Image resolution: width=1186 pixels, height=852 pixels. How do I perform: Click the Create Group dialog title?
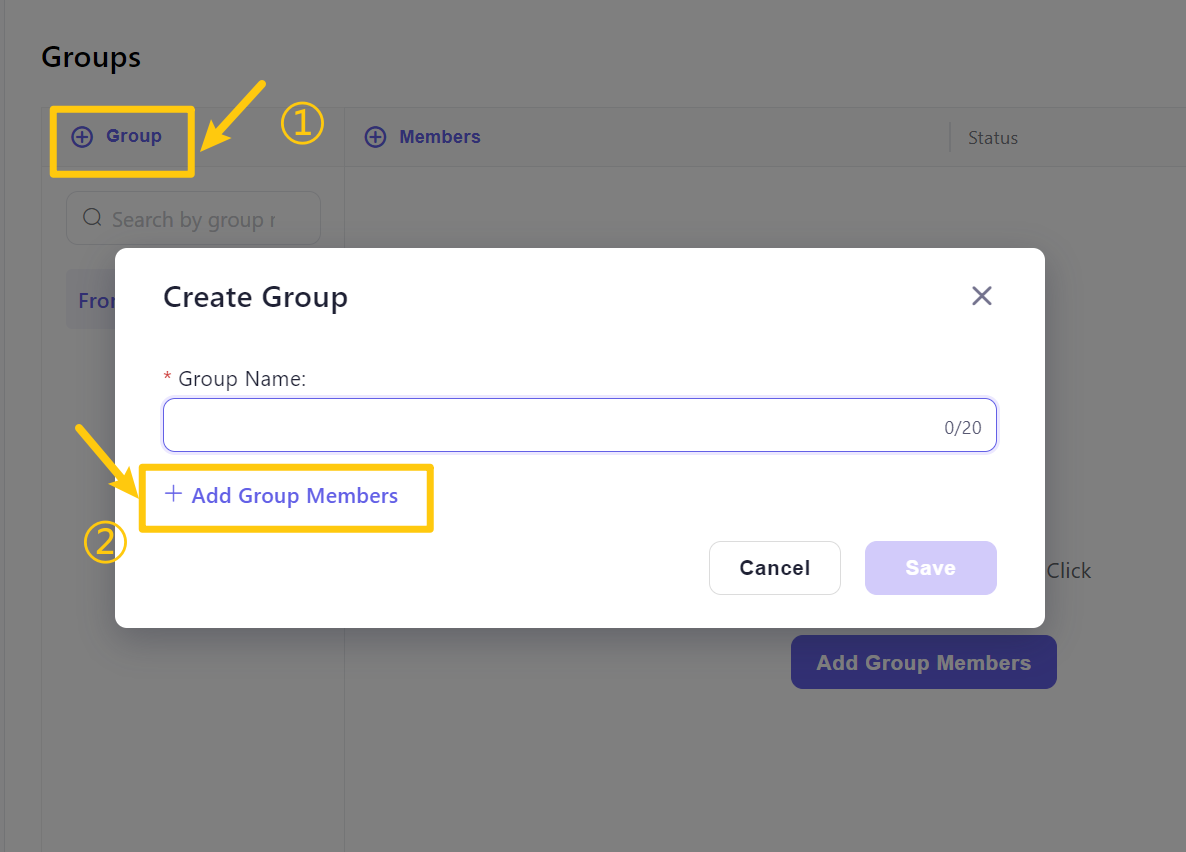pyautogui.click(x=255, y=297)
